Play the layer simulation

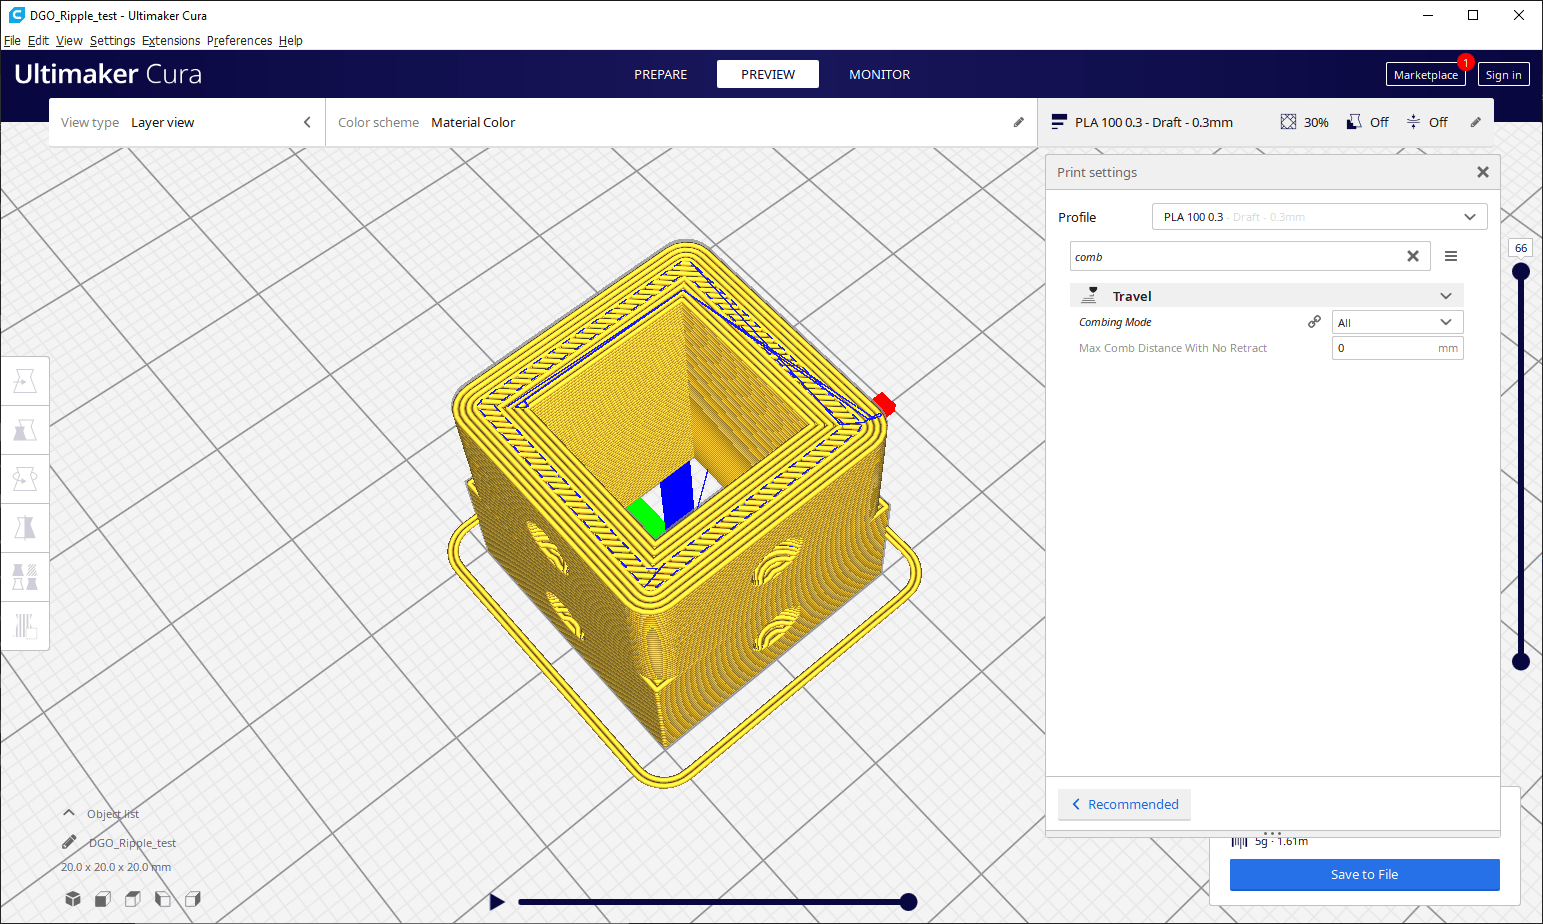pyautogui.click(x=497, y=902)
